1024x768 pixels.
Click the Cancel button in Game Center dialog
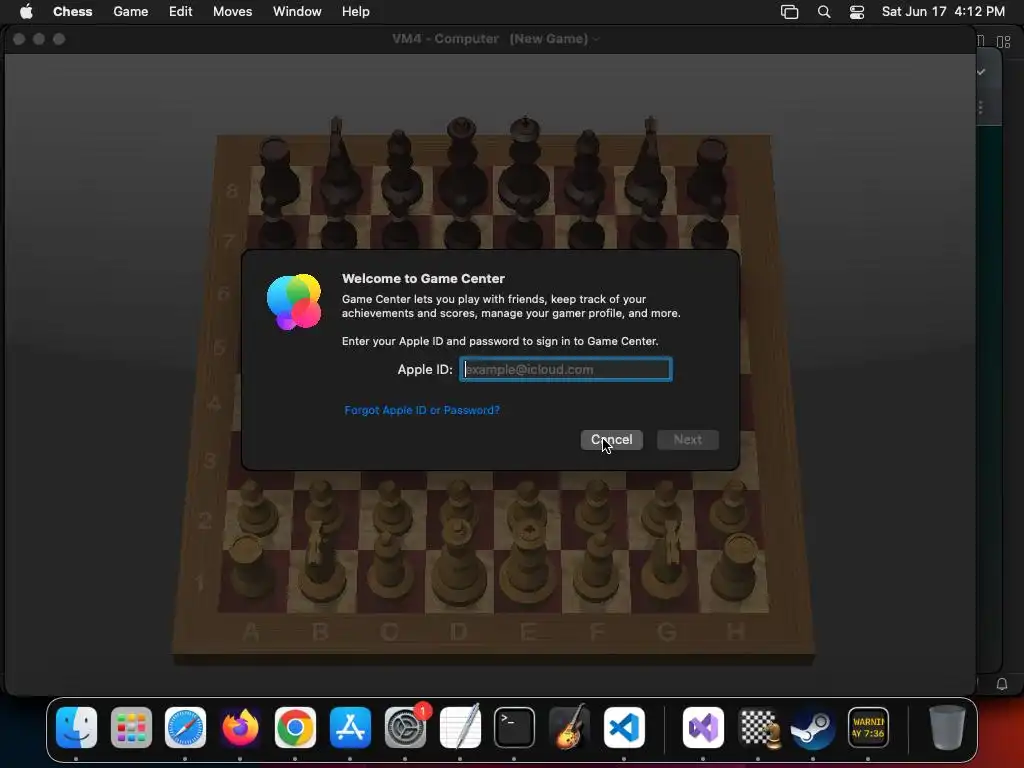point(611,440)
